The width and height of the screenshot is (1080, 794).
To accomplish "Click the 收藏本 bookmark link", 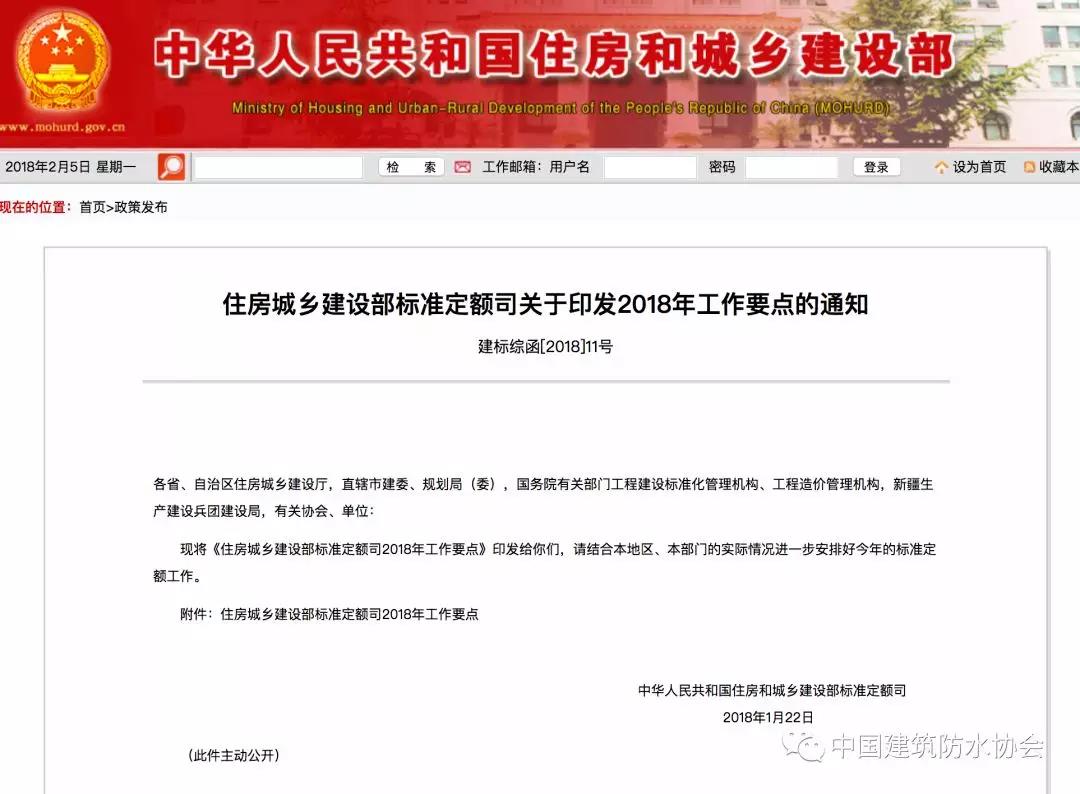I will click(x=1058, y=167).
